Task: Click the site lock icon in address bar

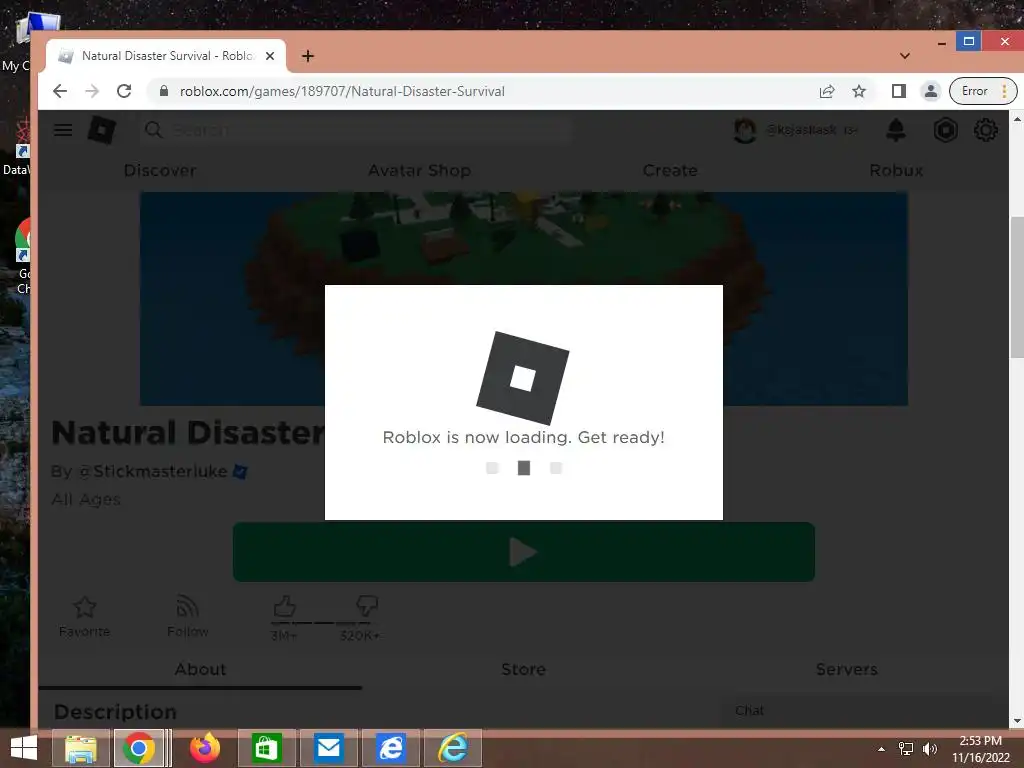Action: [x=164, y=91]
